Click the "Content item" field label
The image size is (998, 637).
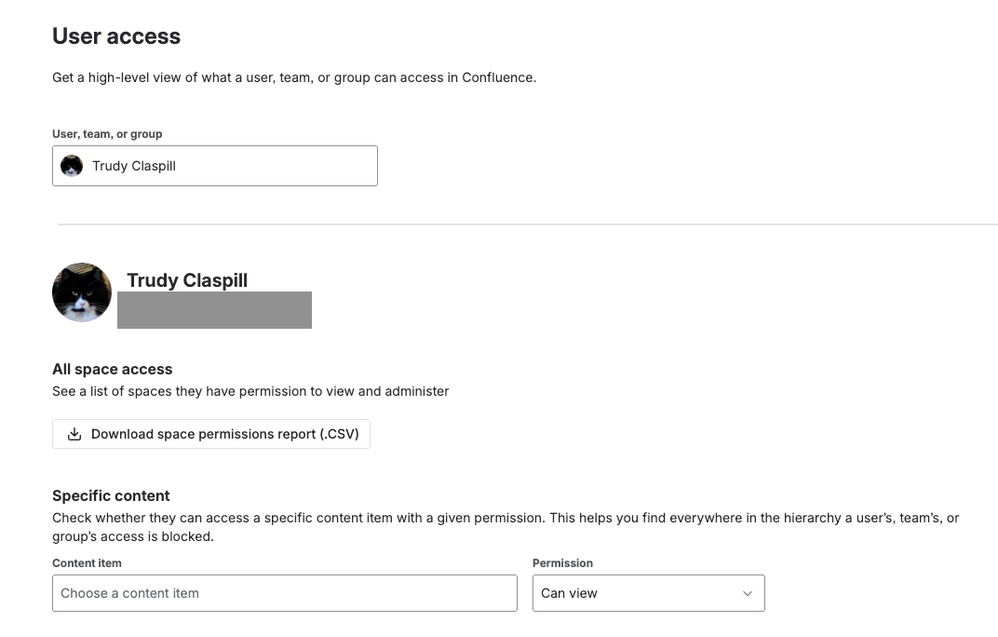click(x=87, y=563)
